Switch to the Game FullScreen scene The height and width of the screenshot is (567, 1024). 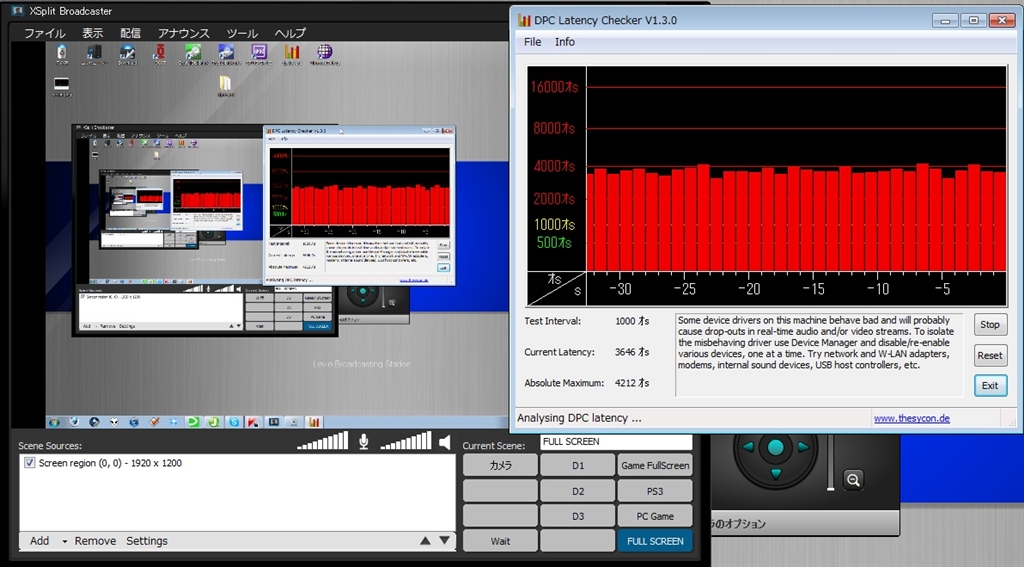pyautogui.click(x=655, y=466)
